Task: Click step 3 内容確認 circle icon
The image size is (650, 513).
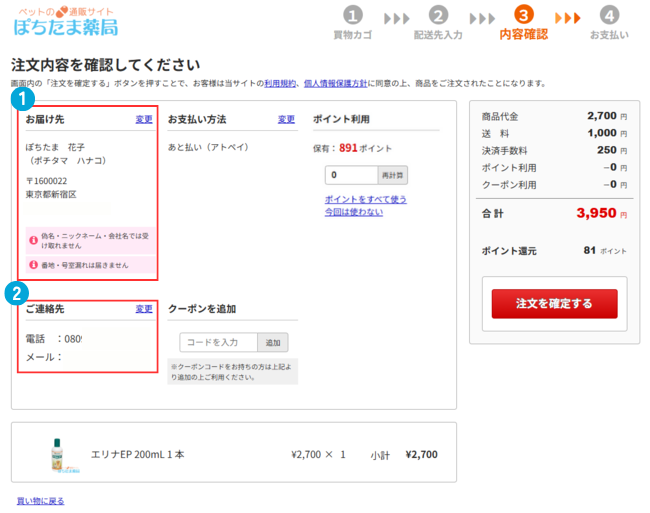Action: pos(524,16)
